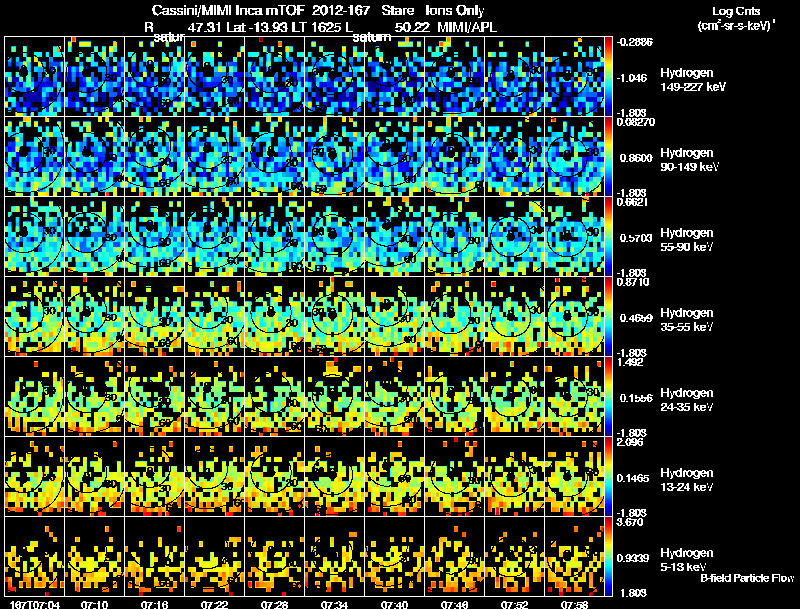The height and width of the screenshot is (609, 800).
Task: Pick the Hydrogen 55-90 keV panel at 07:58
Action: 574,237
